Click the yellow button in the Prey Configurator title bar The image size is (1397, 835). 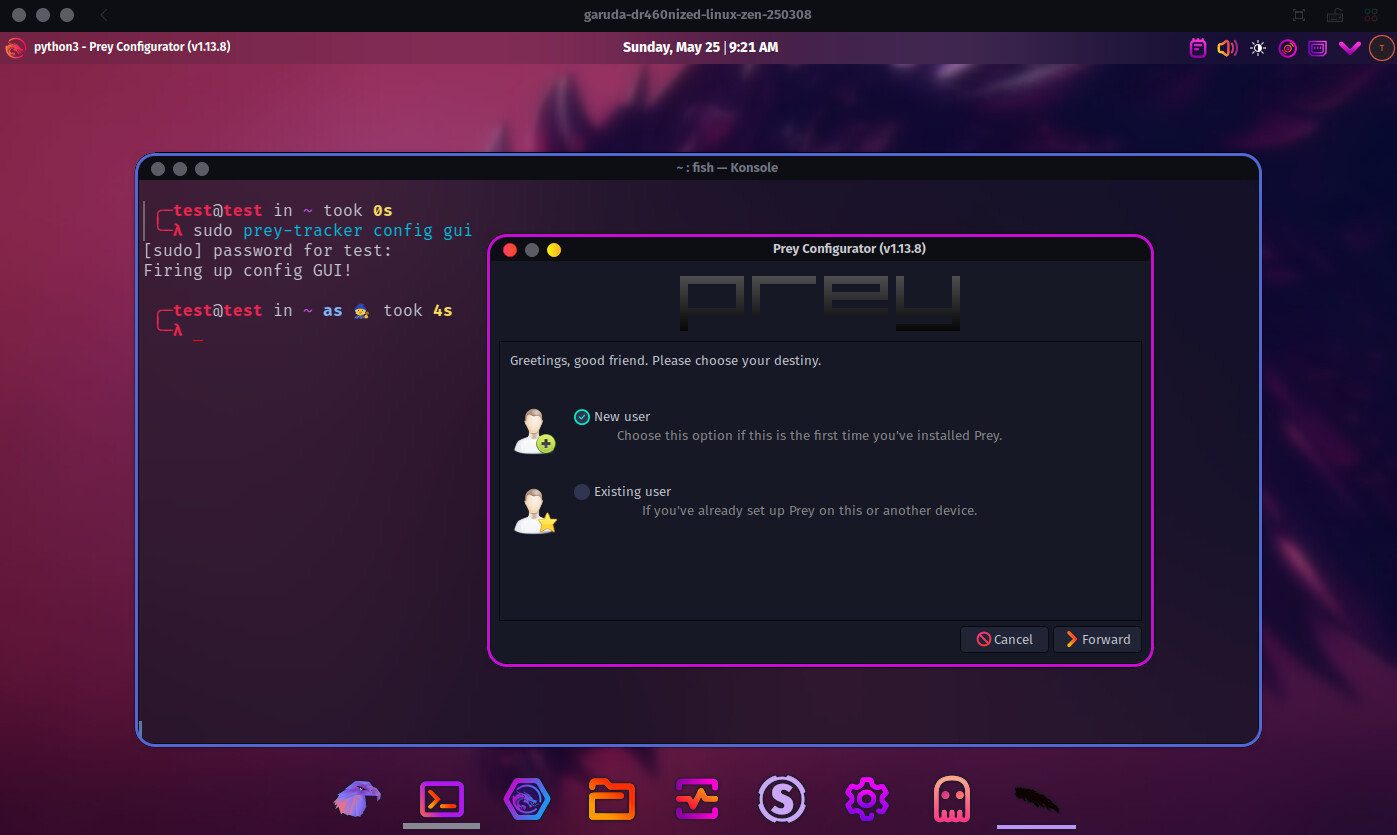pyautogui.click(x=554, y=250)
